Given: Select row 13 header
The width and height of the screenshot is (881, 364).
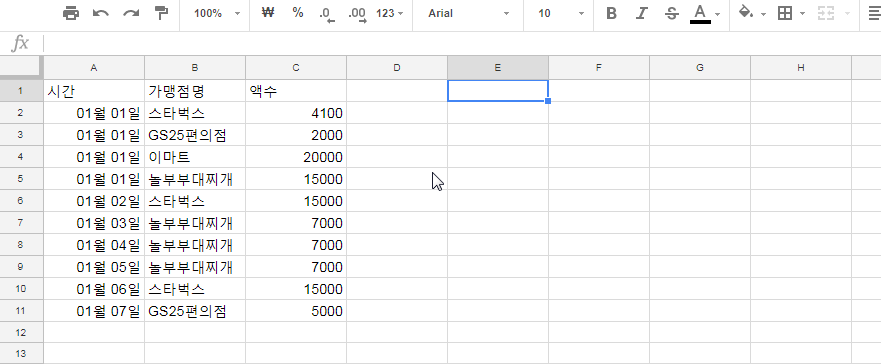Looking at the screenshot, I should (21, 354).
